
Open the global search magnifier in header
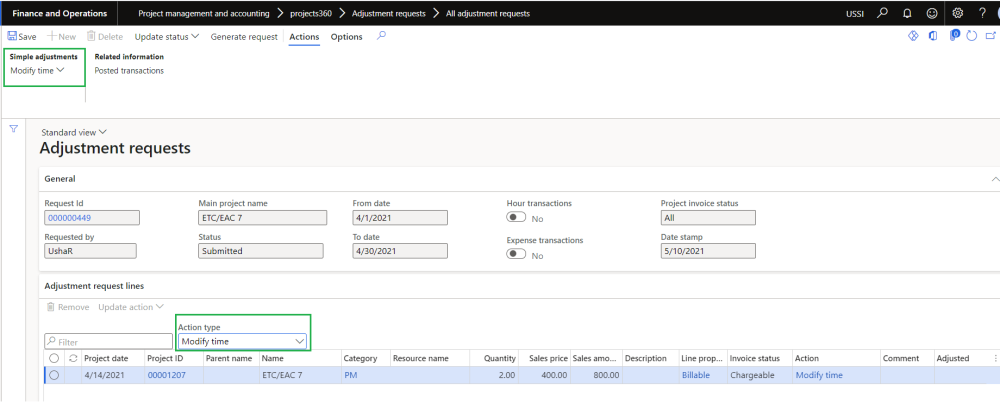(882, 13)
